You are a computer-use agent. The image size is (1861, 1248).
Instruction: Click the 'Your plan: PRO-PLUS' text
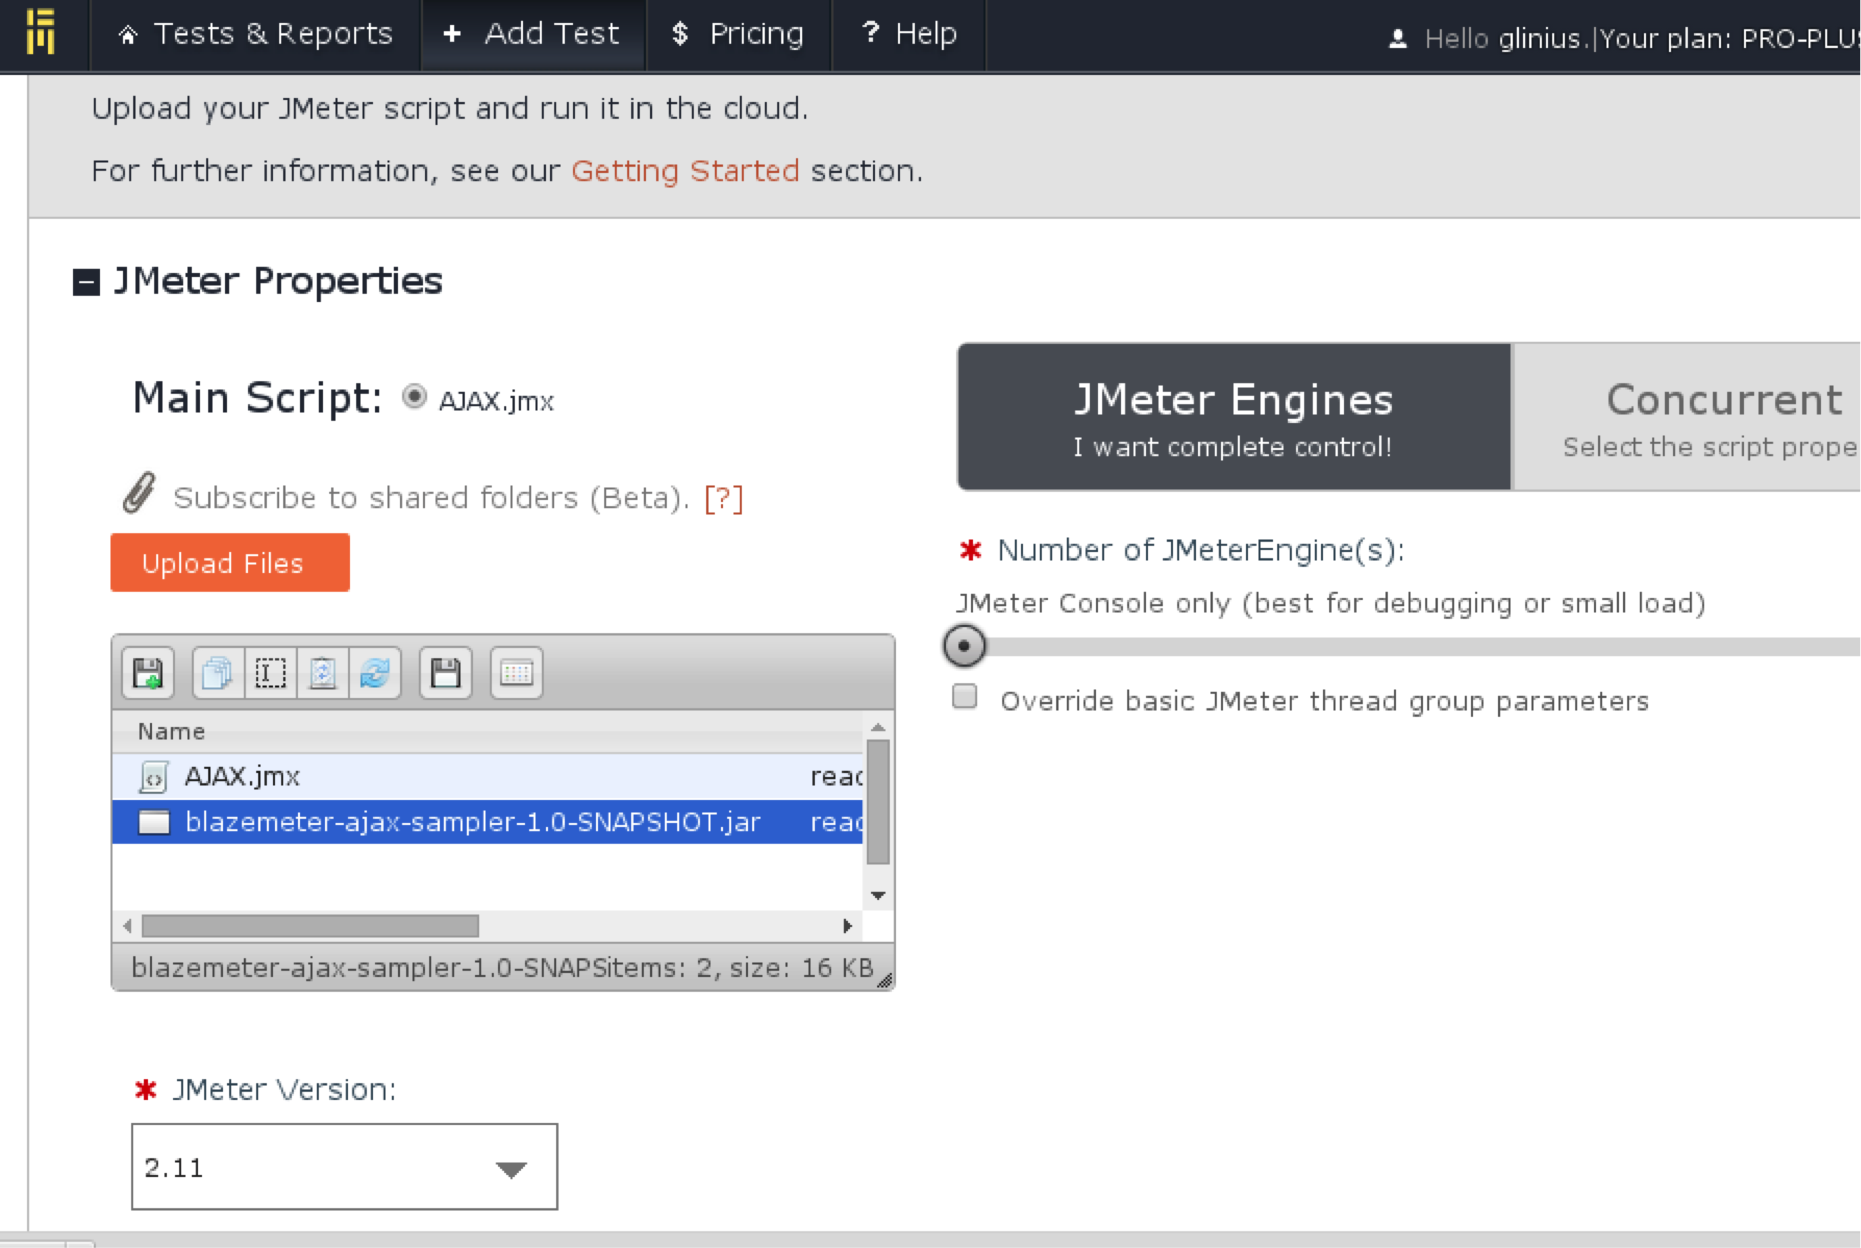pos(1730,39)
